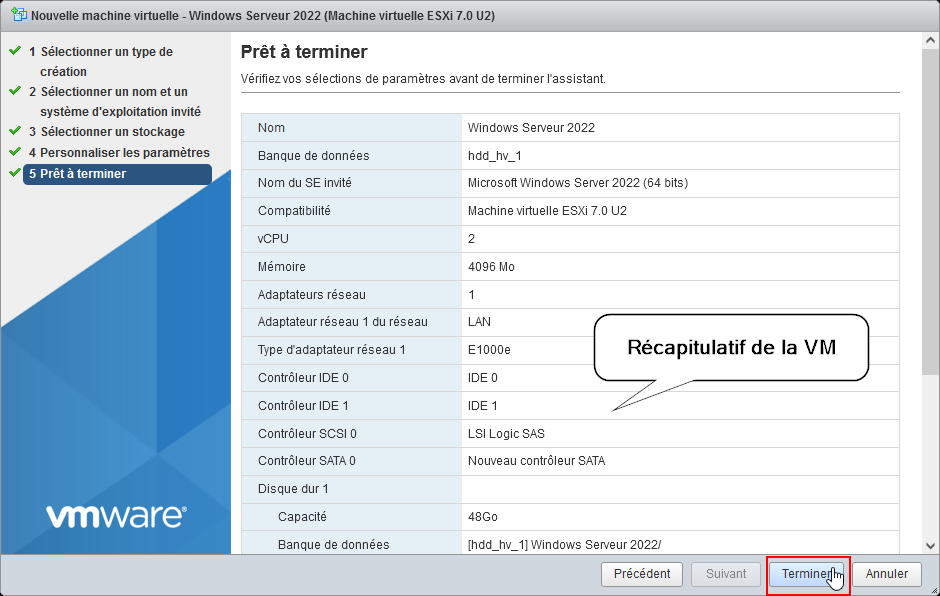Screen dimensions: 940x596
Task: Click the 'Contrôleur SATA 0' label
Action: (306, 461)
